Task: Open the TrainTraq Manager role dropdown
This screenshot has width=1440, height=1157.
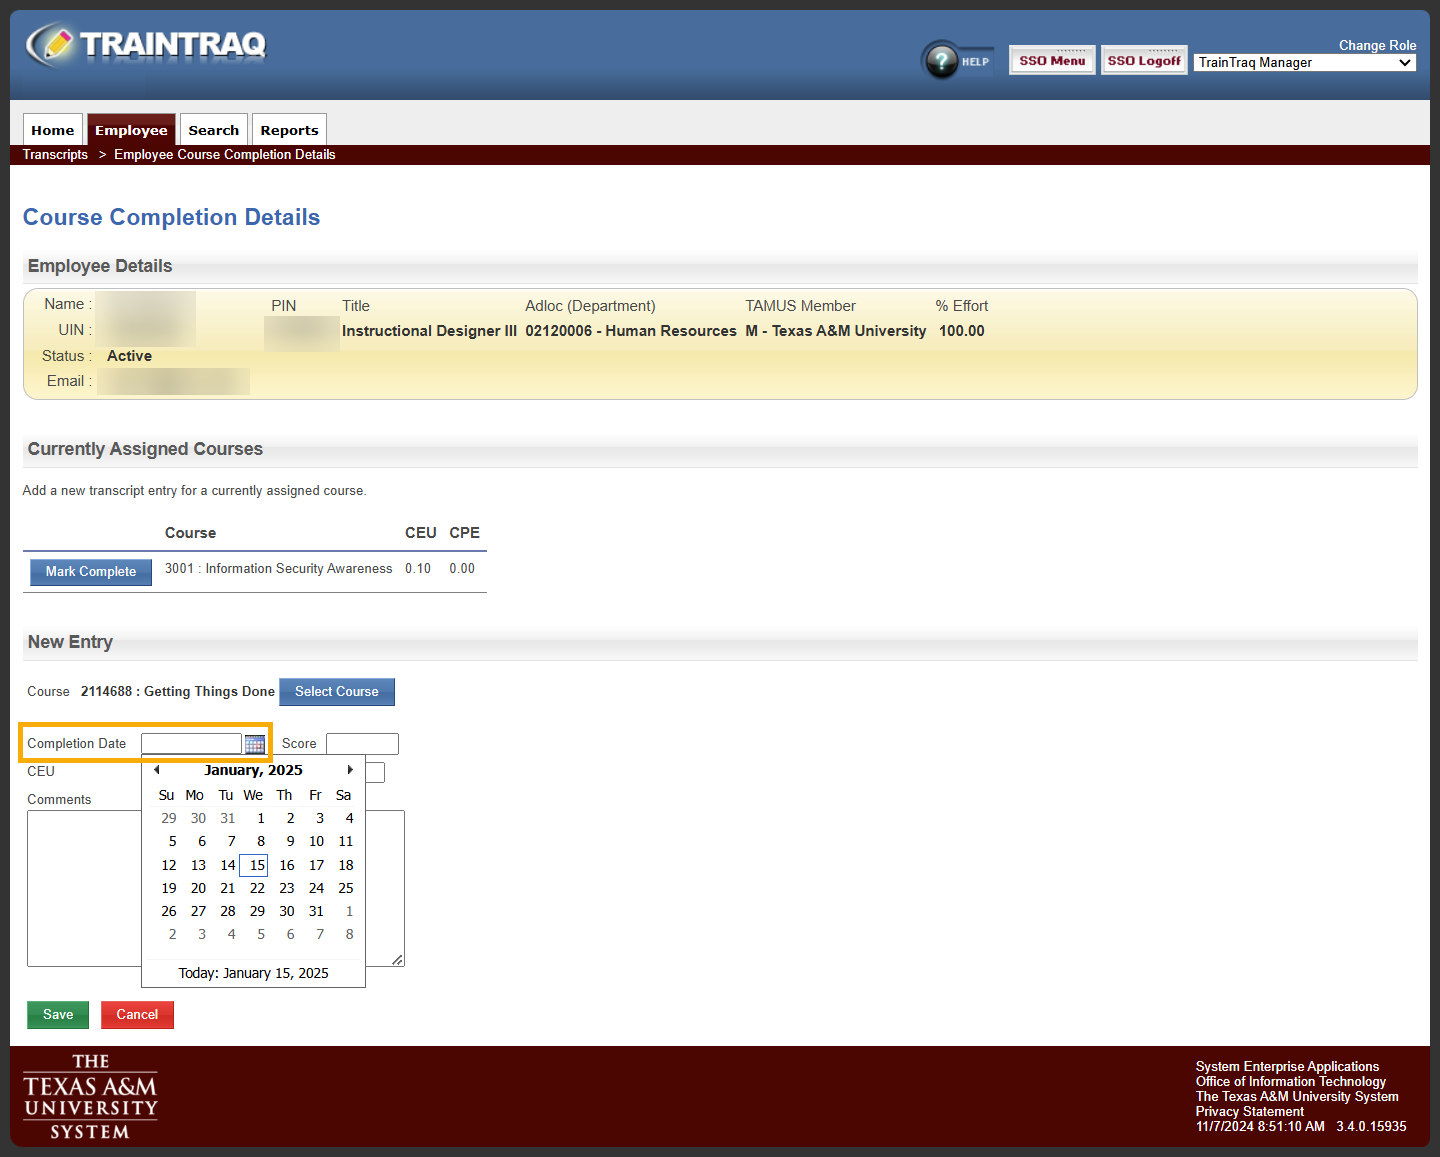Action: click(x=1304, y=62)
